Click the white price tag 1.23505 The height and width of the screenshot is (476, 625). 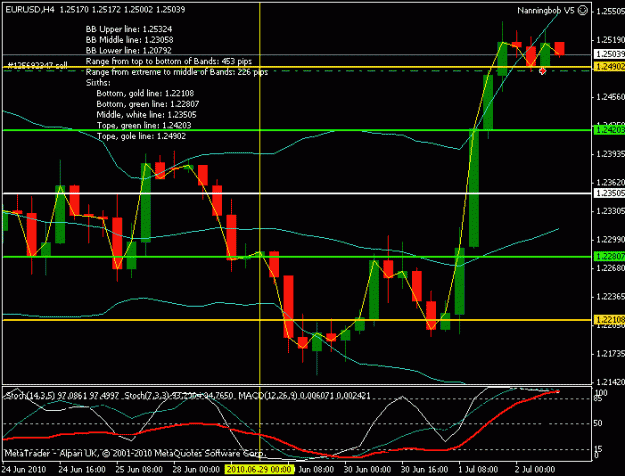click(x=609, y=193)
